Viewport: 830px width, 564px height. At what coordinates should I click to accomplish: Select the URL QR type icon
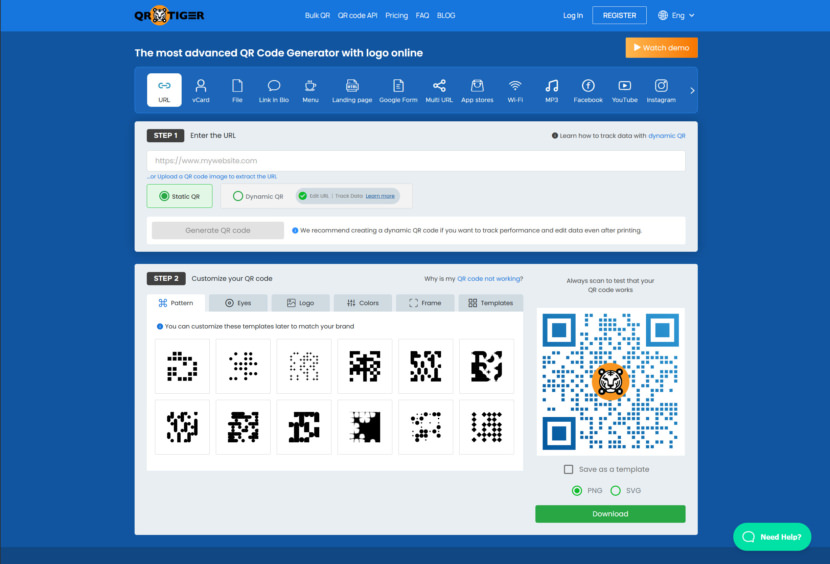pyautogui.click(x=164, y=90)
